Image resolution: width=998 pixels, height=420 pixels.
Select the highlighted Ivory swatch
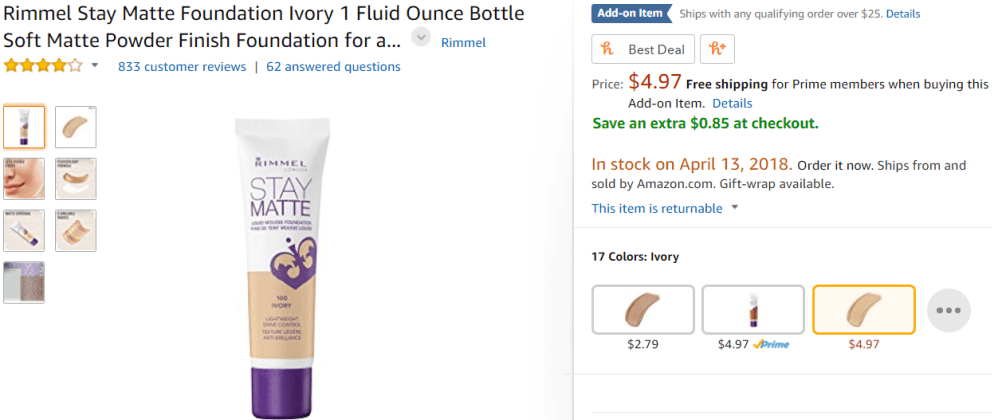(863, 309)
